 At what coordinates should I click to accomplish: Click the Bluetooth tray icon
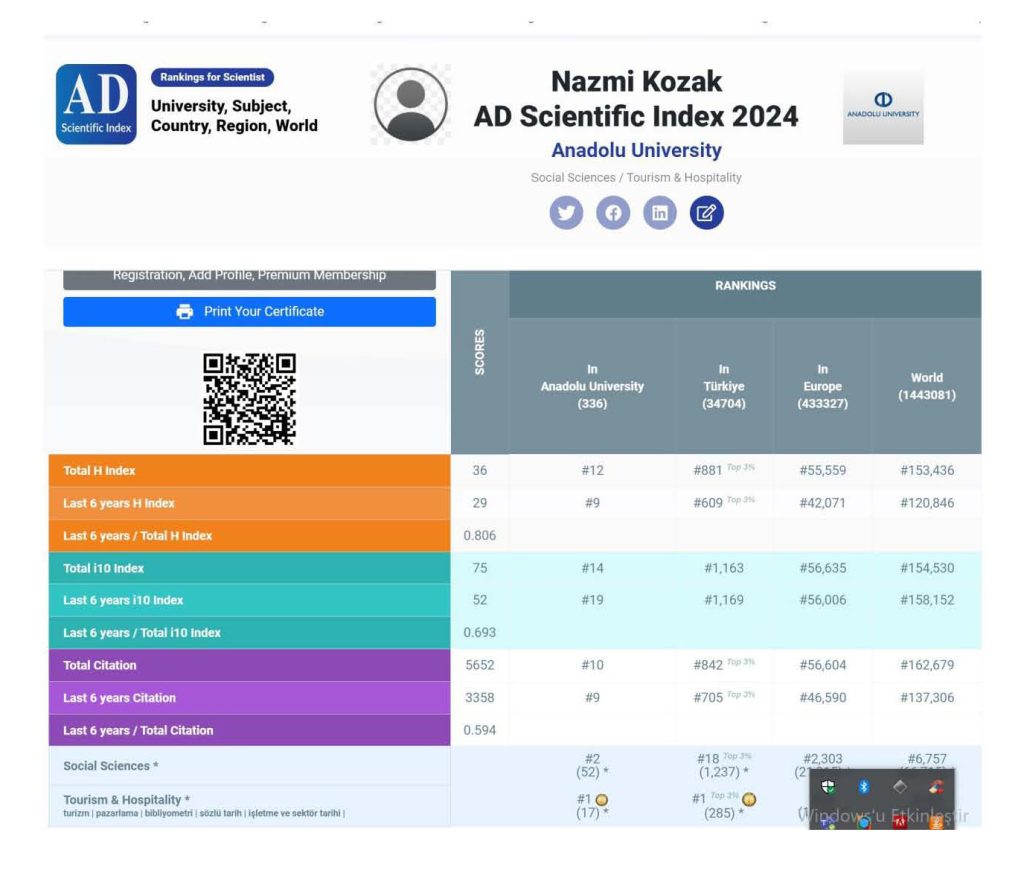pos(864,787)
